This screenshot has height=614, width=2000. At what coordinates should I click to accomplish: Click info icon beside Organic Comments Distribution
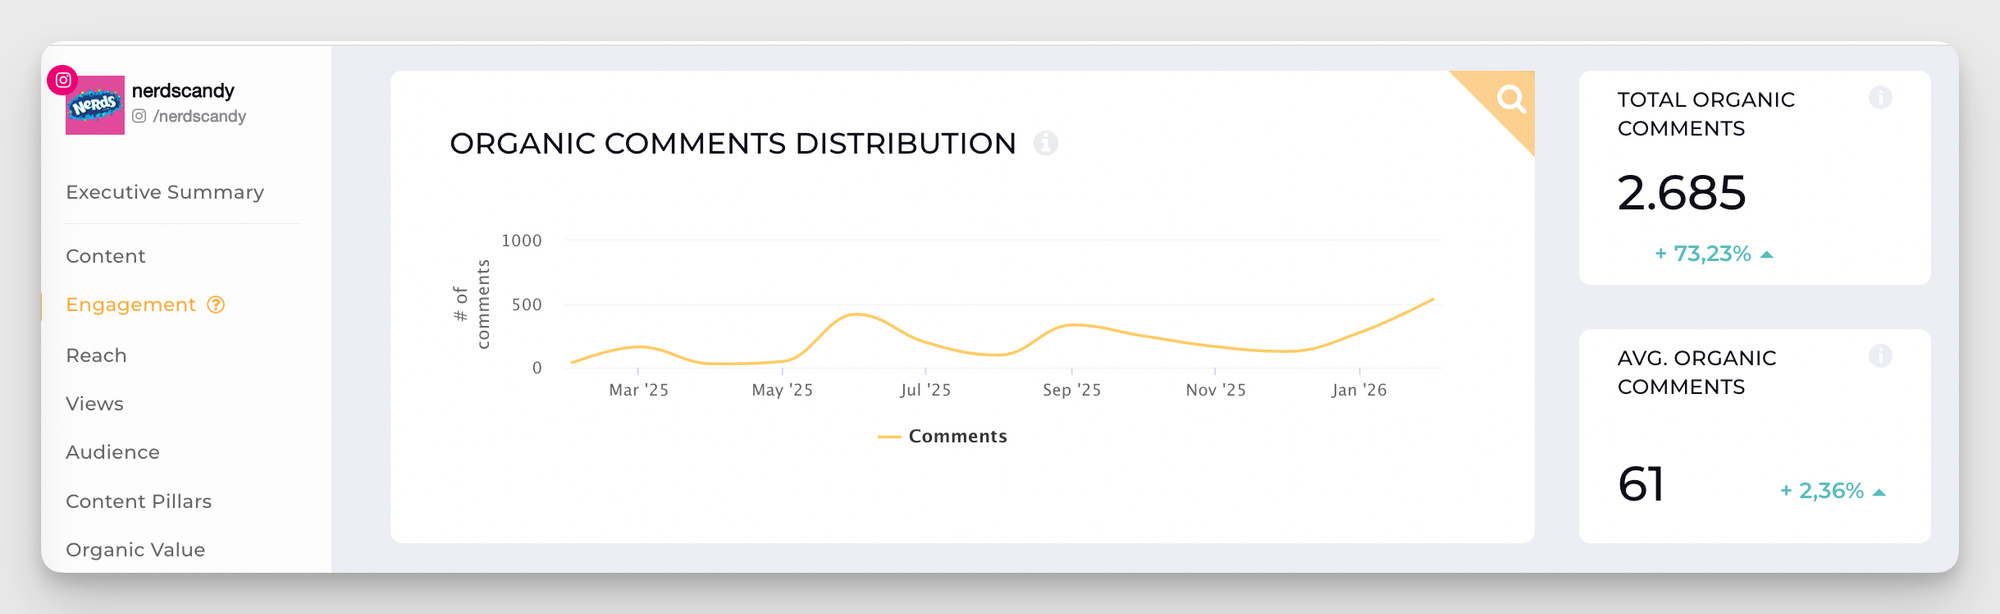(x=1045, y=143)
